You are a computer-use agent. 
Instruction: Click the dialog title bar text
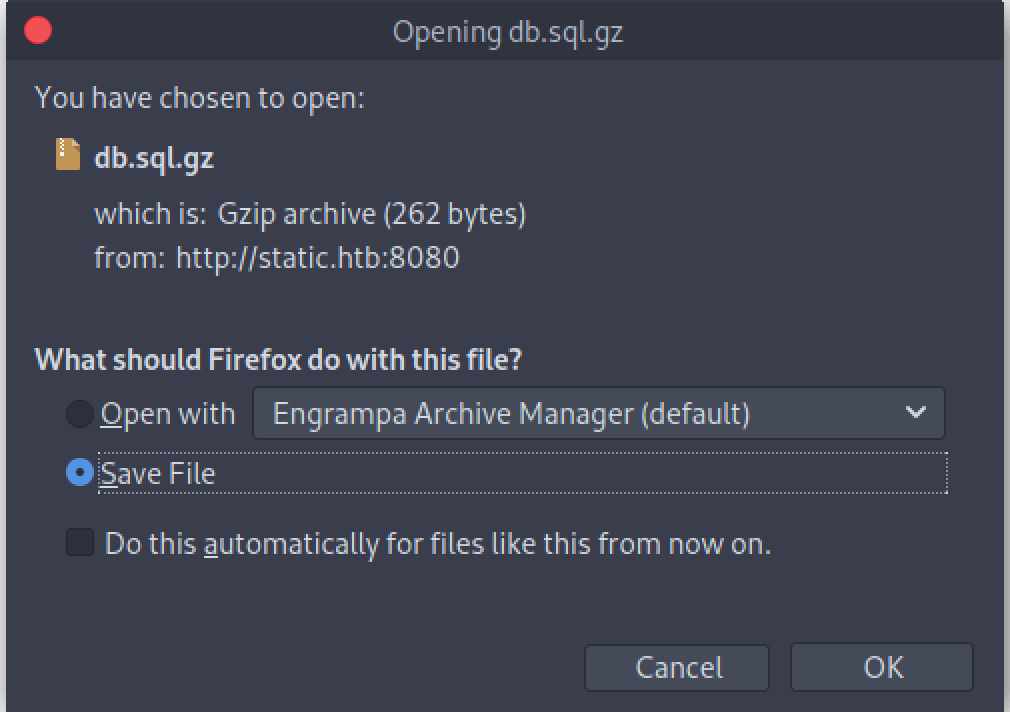508,32
